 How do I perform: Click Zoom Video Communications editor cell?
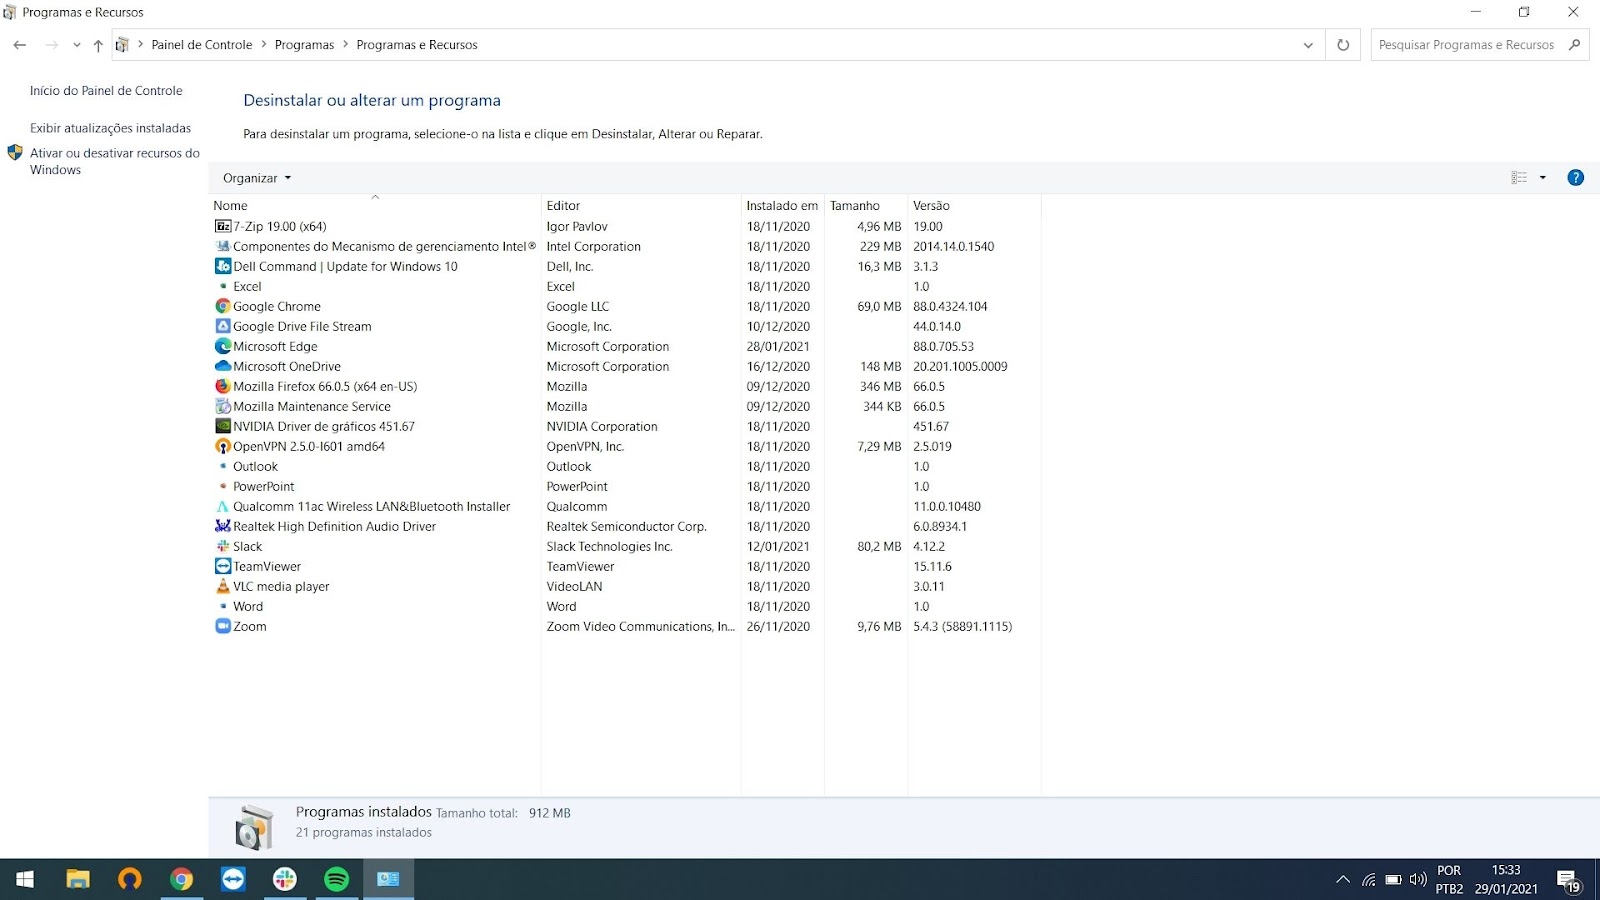click(640, 626)
